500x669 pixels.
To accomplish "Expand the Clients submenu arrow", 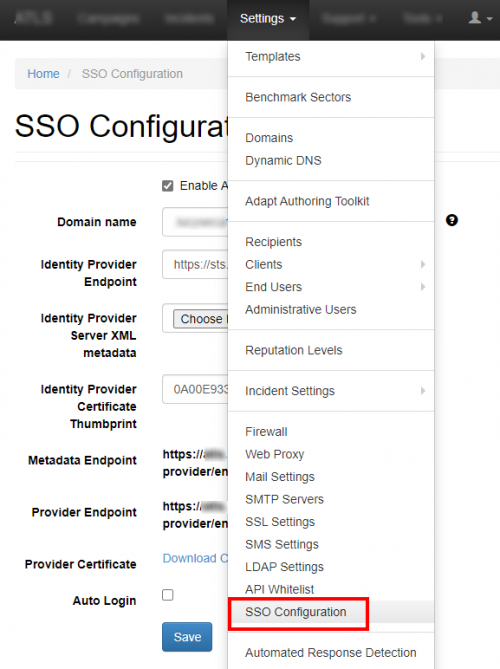I will 423,265.
